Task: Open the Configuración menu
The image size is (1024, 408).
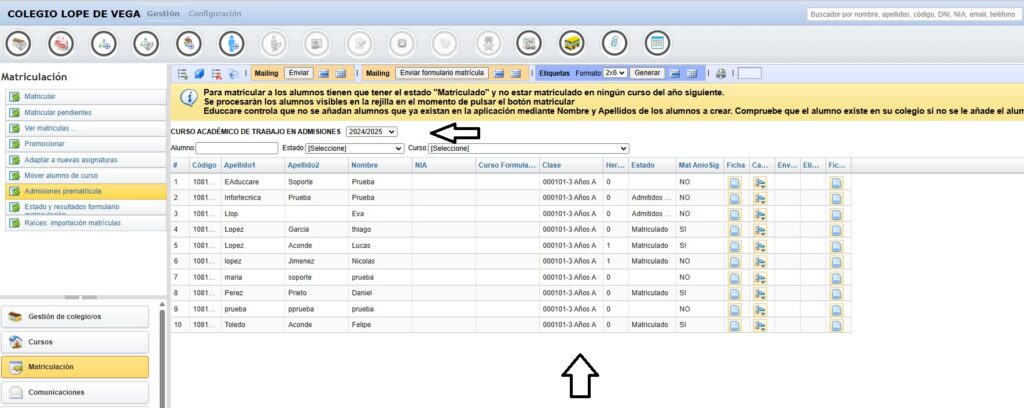Action: (214, 14)
